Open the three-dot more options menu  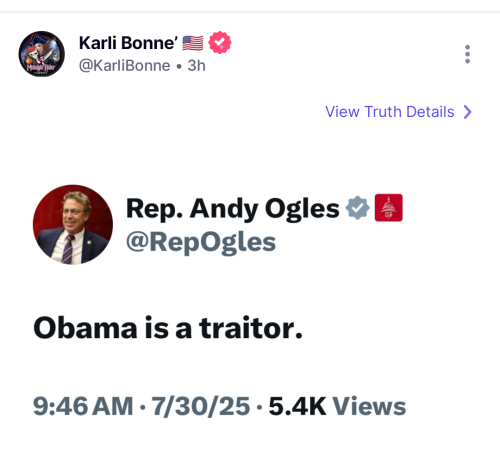click(467, 54)
